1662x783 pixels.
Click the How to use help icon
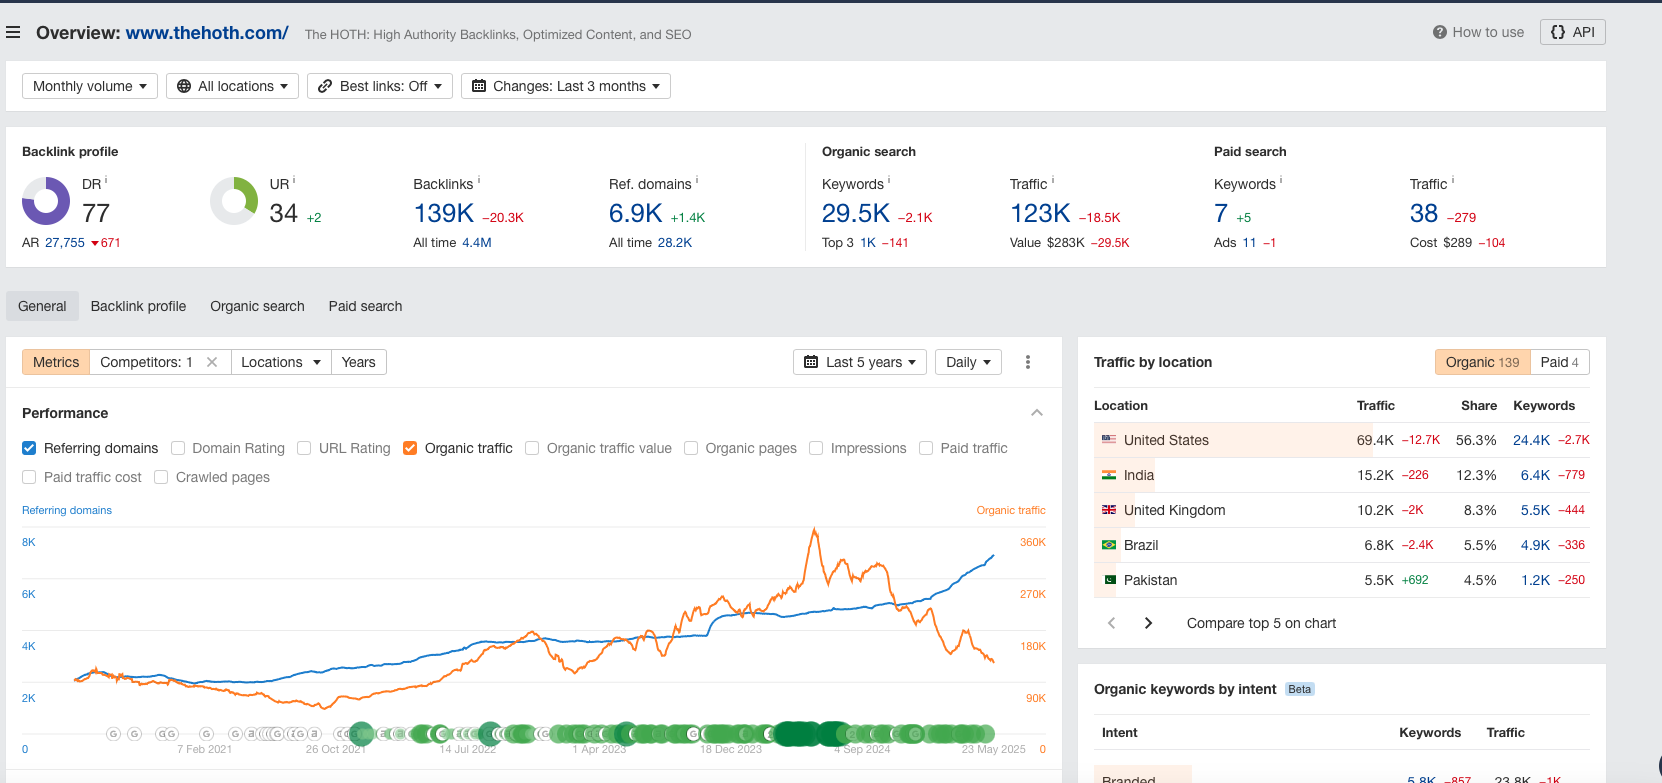[x=1440, y=32]
